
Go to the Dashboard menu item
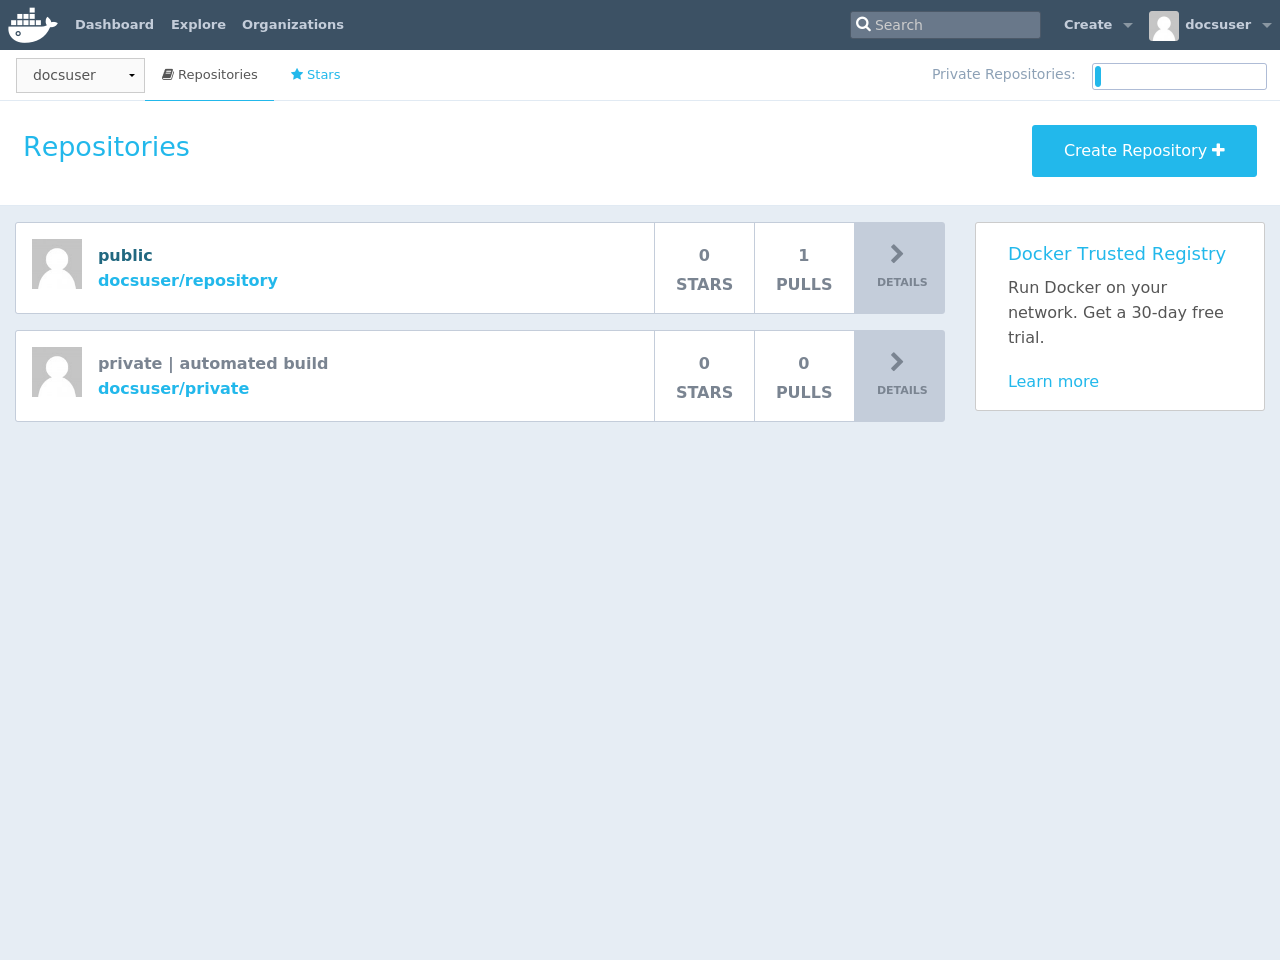point(114,25)
